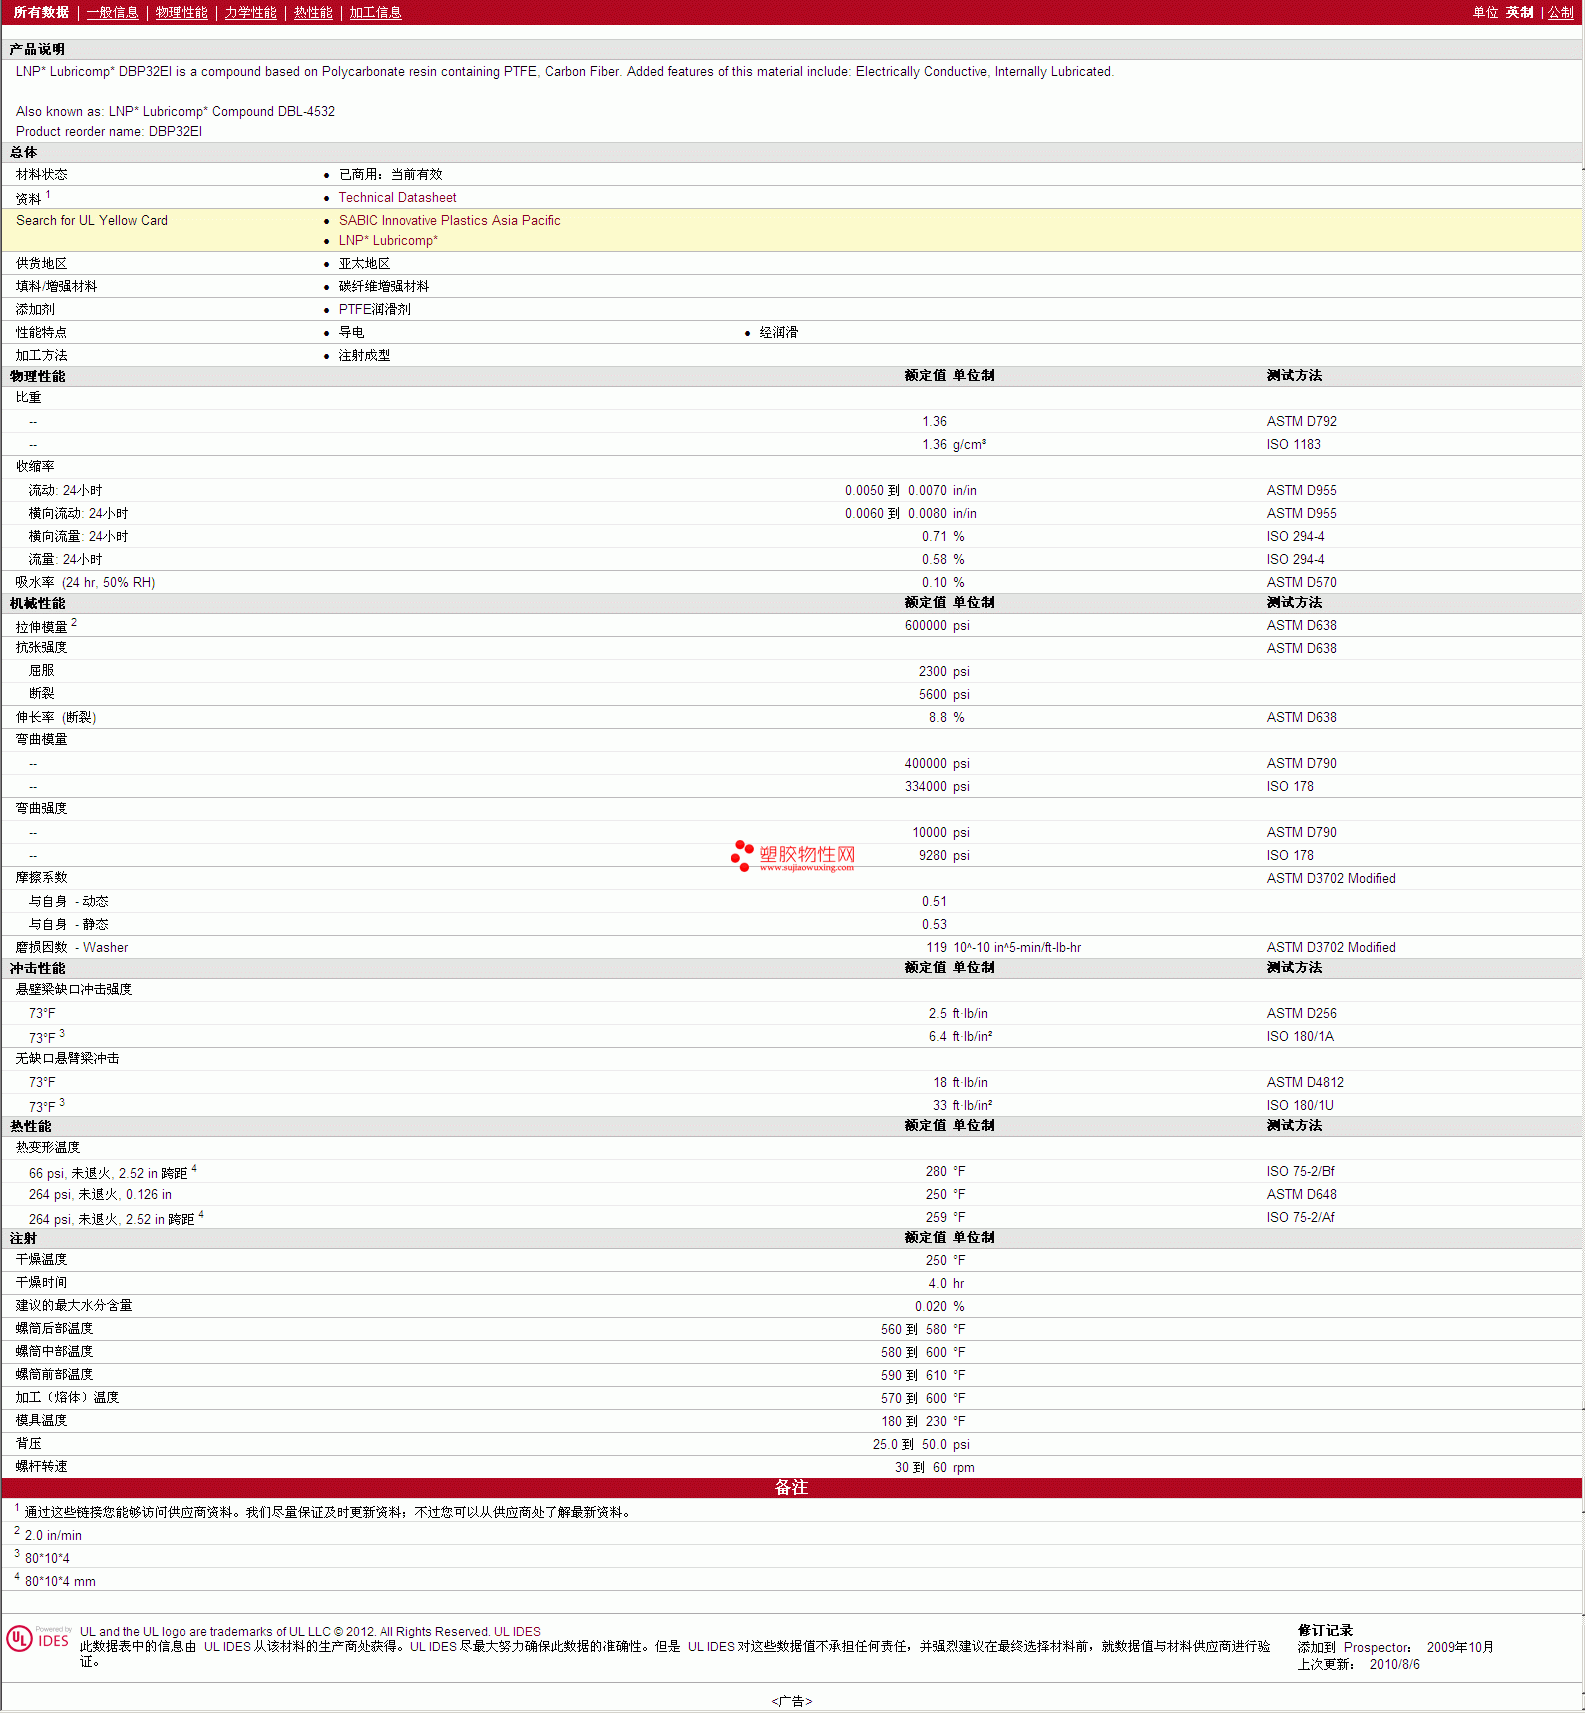The image size is (1585, 1713).
Task: Click the 背压 row label
Action: pyautogui.click(x=28, y=1444)
